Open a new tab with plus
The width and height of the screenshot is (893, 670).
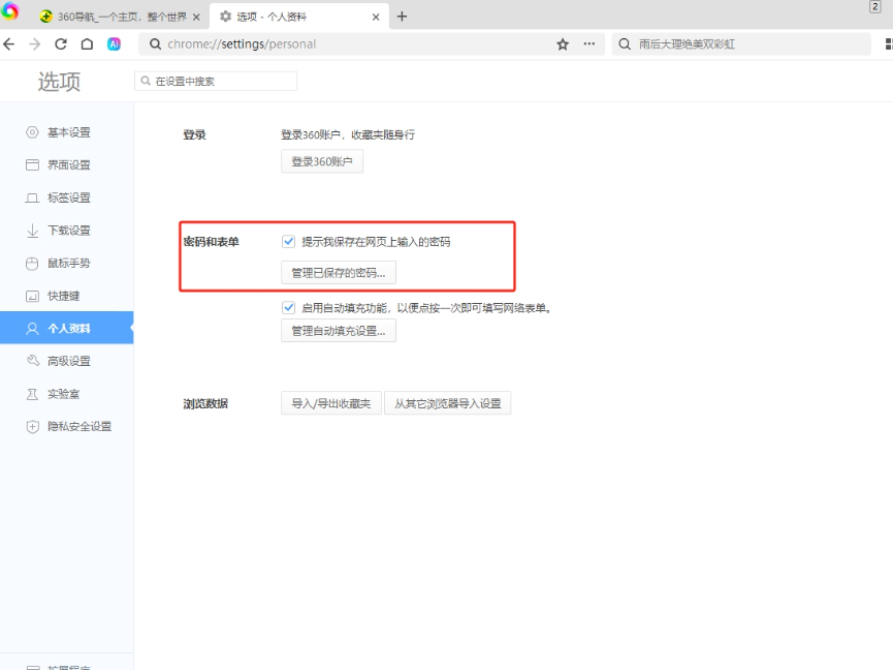pos(402,17)
